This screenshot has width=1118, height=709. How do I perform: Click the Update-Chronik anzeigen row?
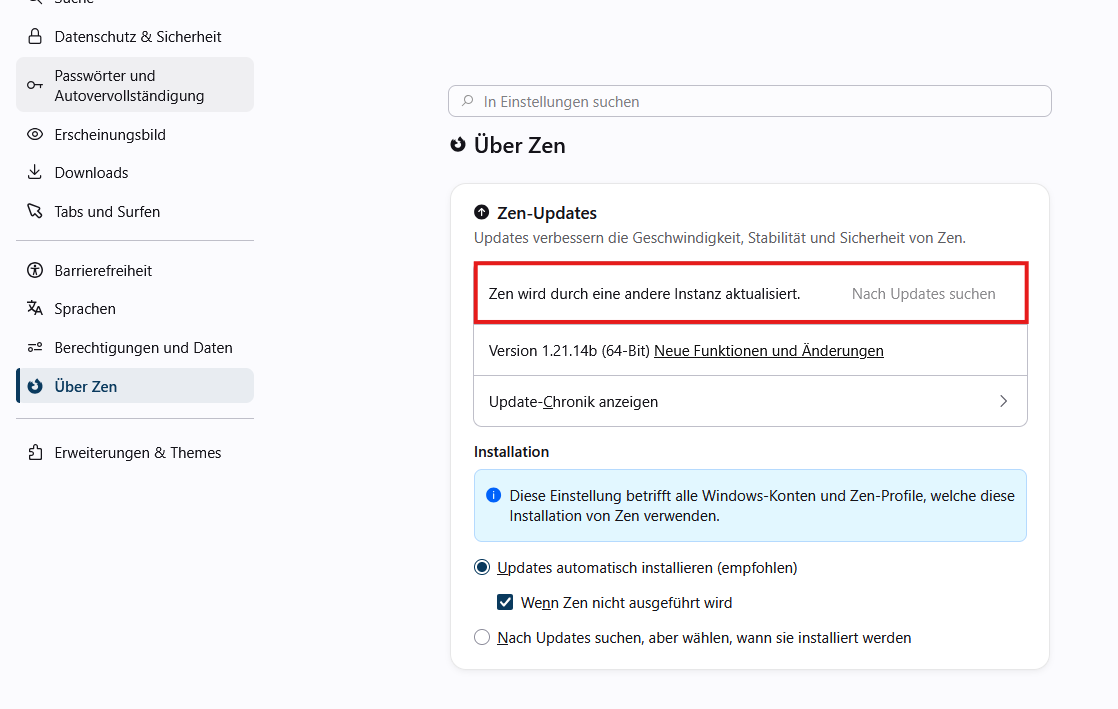[750, 401]
